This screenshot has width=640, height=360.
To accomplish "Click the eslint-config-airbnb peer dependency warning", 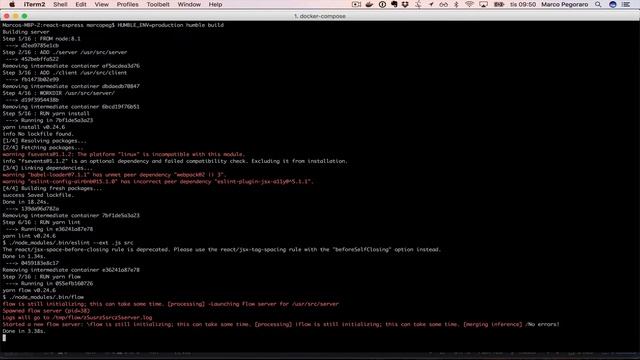I will pos(158,182).
